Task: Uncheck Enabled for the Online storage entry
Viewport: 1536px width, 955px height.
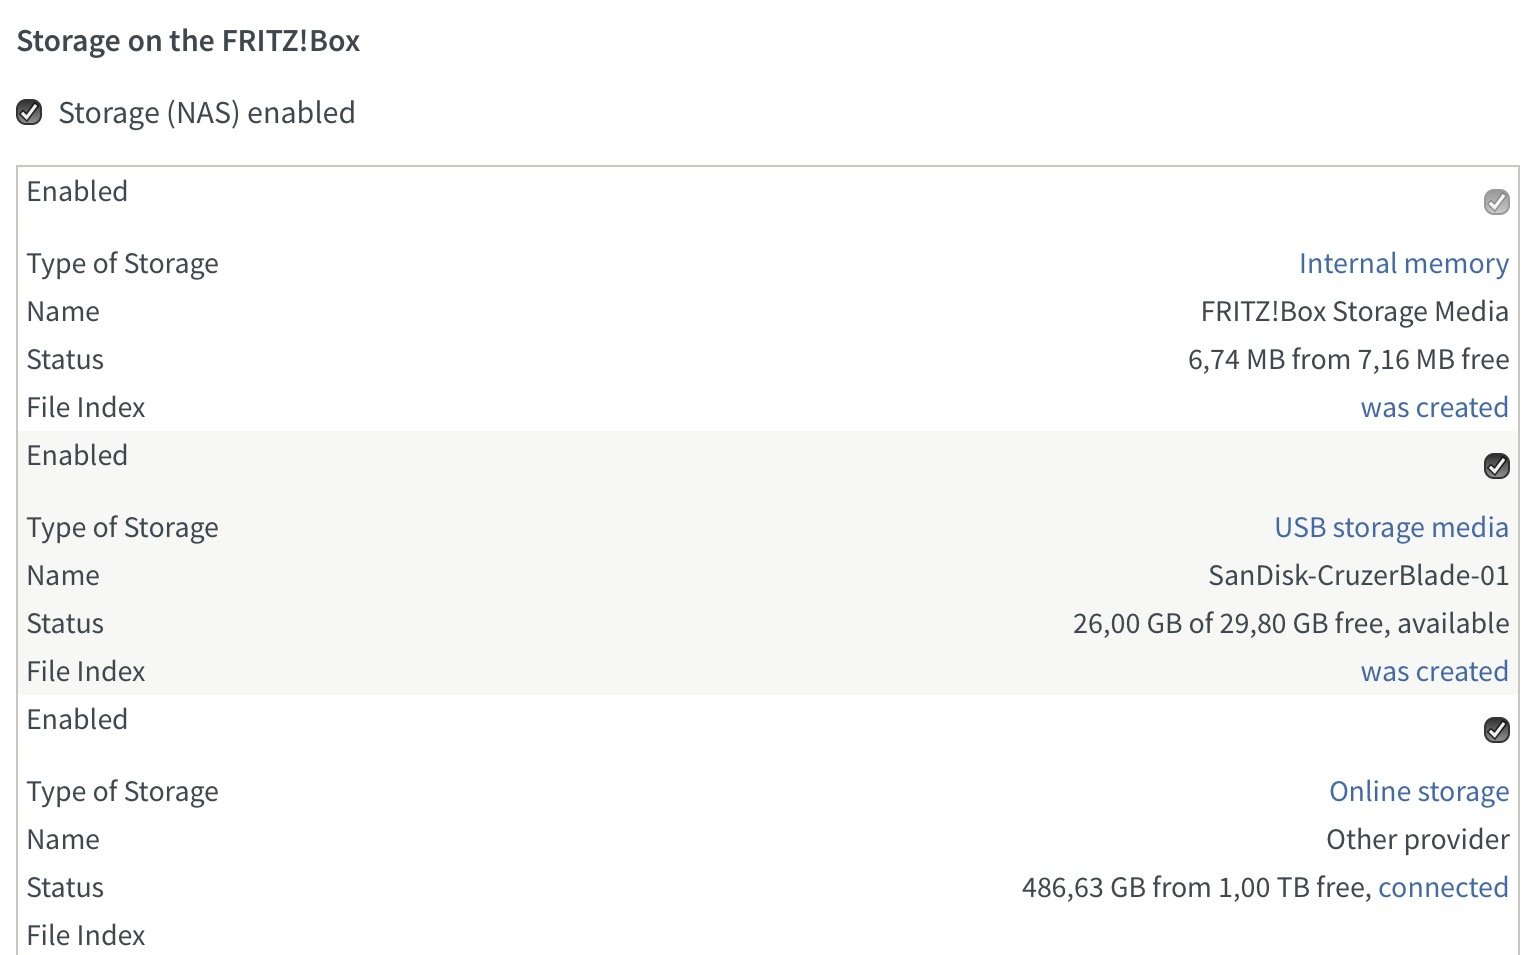Action: 1496,730
